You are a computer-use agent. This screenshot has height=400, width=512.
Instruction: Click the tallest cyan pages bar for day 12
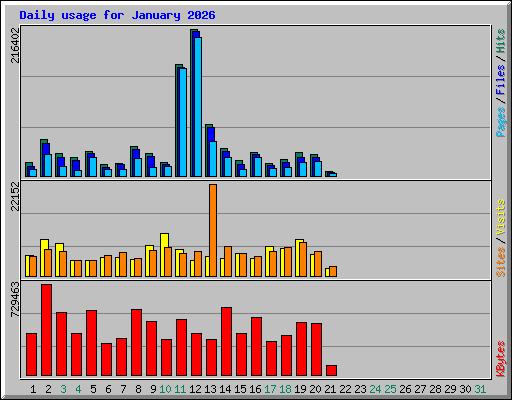pos(198,107)
